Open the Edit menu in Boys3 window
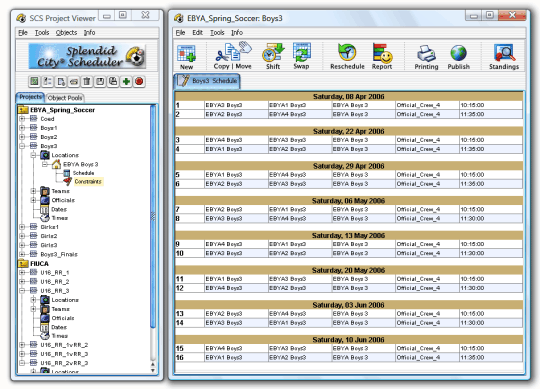This screenshot has width=540, height=389. coord(197,32)
